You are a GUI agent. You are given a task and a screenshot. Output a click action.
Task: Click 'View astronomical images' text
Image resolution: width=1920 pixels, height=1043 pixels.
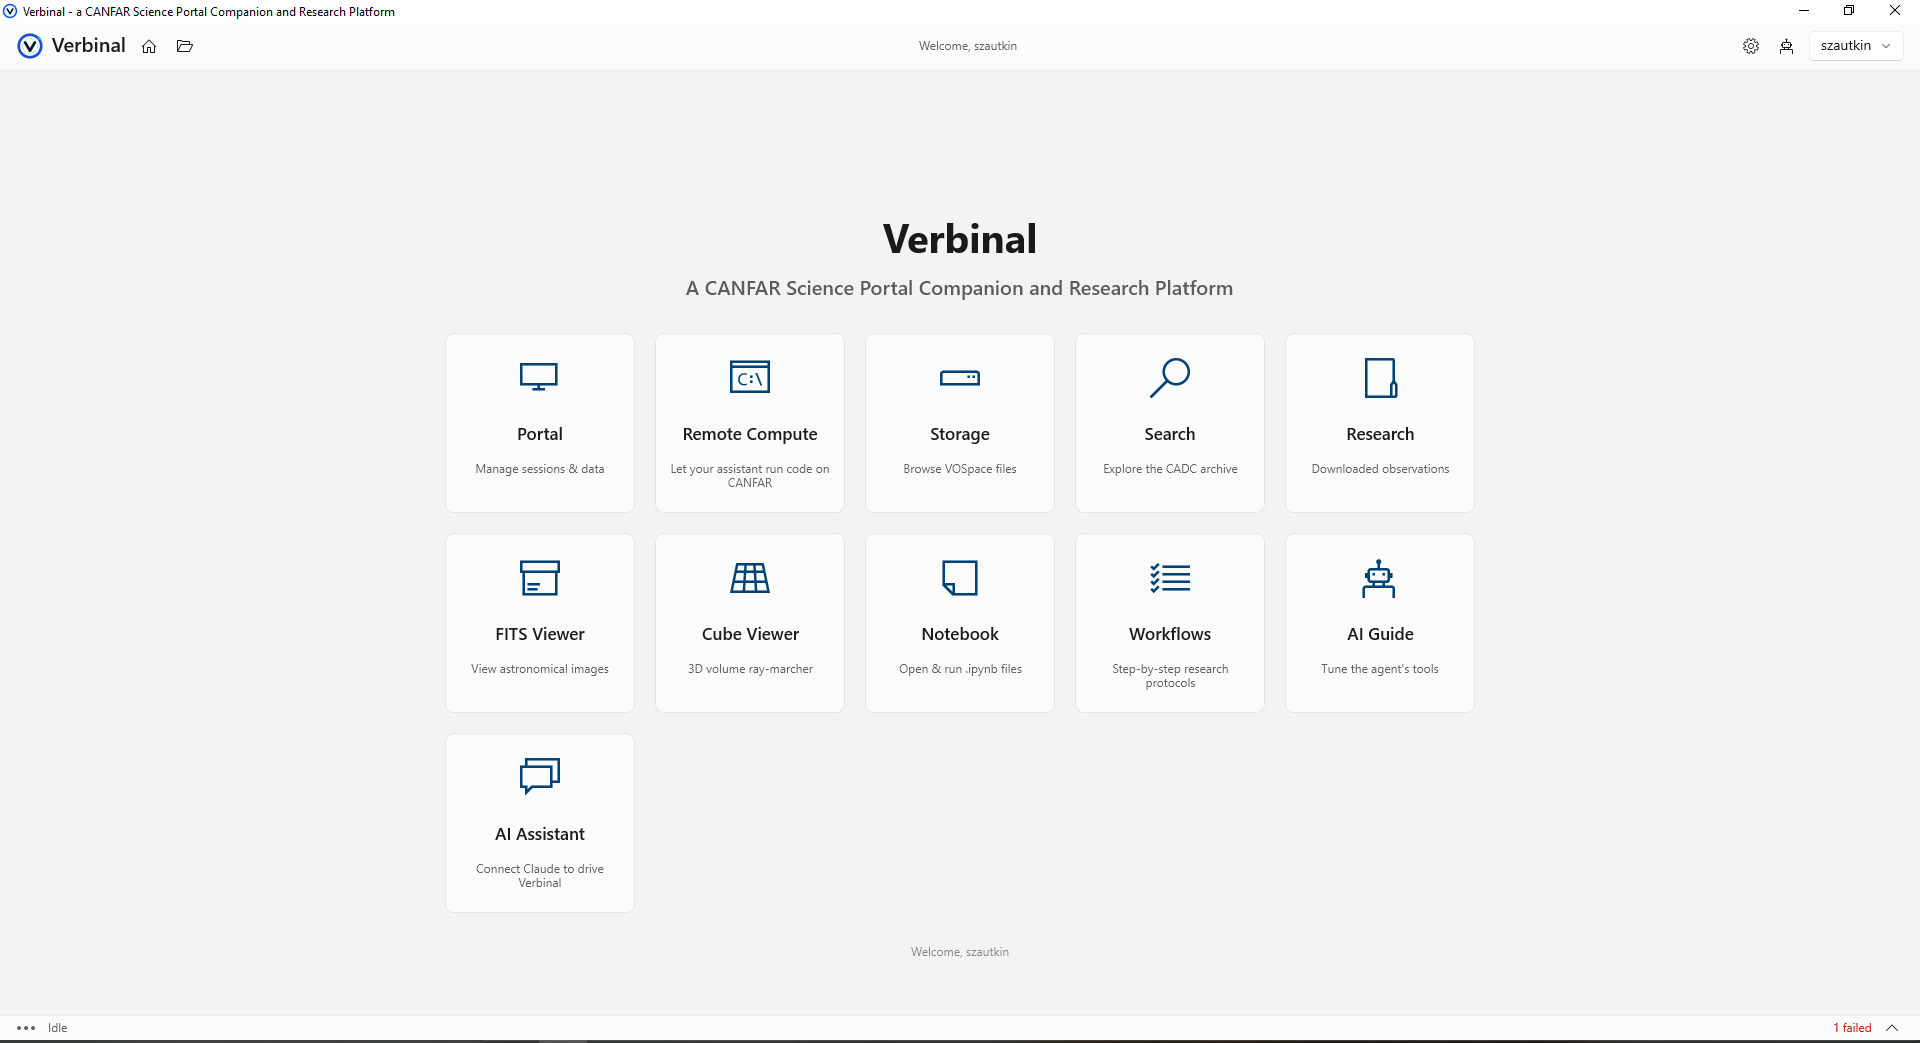540,669
